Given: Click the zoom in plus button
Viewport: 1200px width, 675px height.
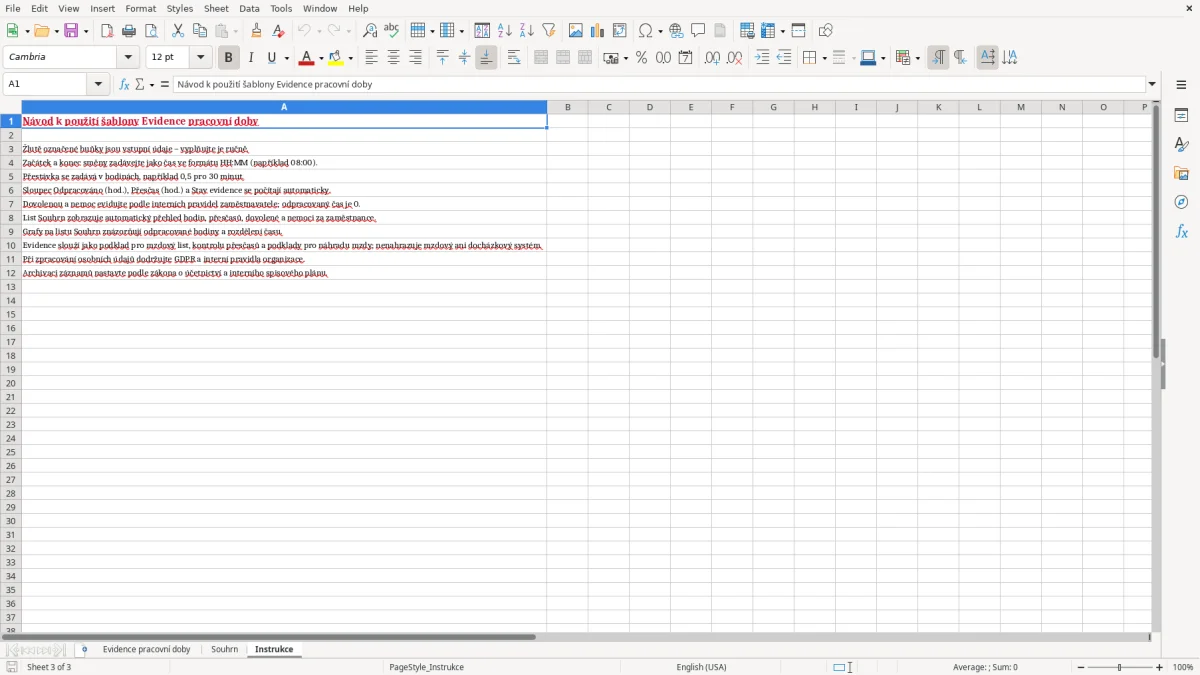Looking at the screenshot, I should pos(1160,667).
